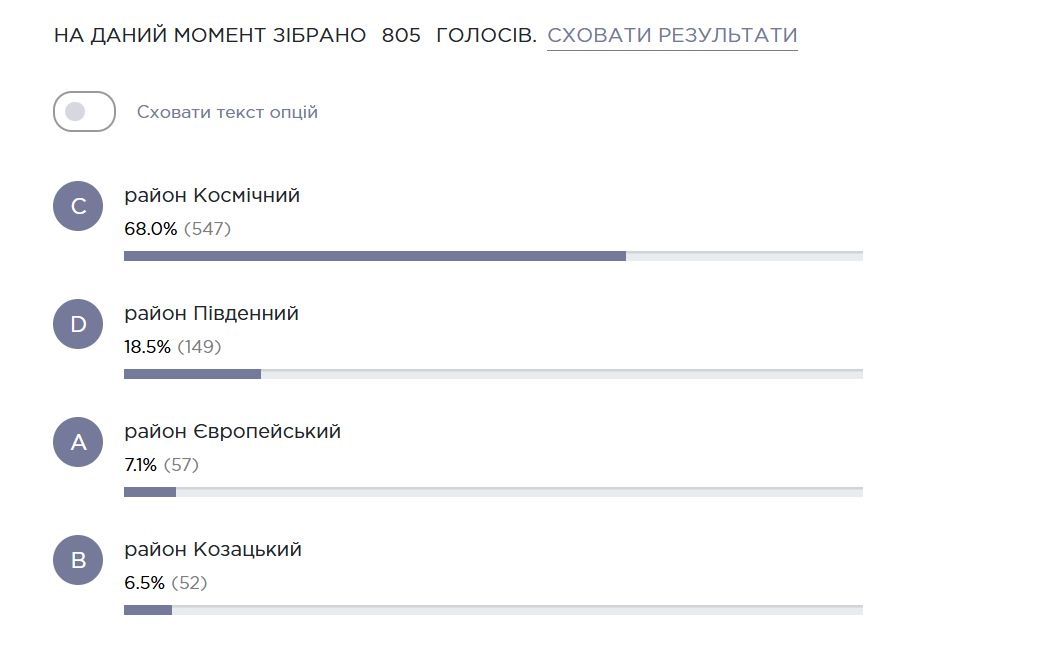Click the 18.5% (149) result text
The width and height of the screenshot is (1057, 670).
pos(173,347)
